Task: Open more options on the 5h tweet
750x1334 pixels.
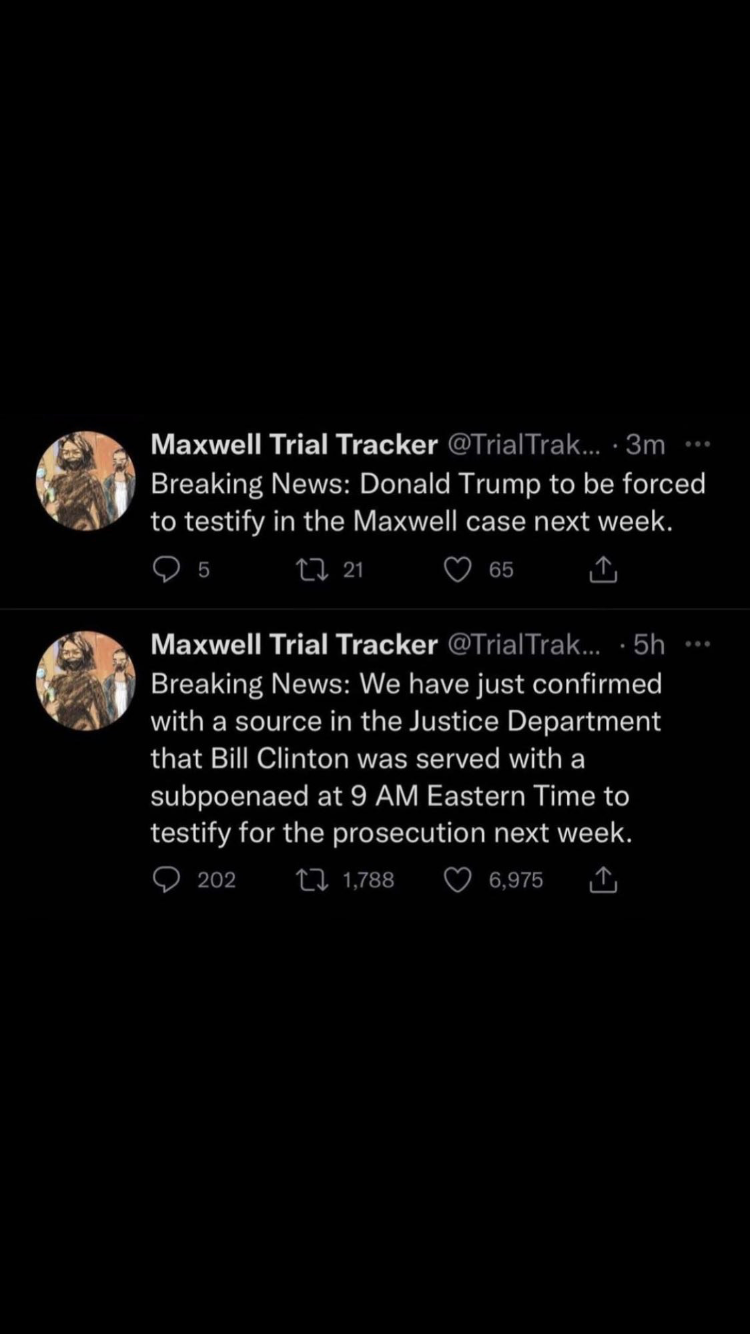Action: point(696,645)
